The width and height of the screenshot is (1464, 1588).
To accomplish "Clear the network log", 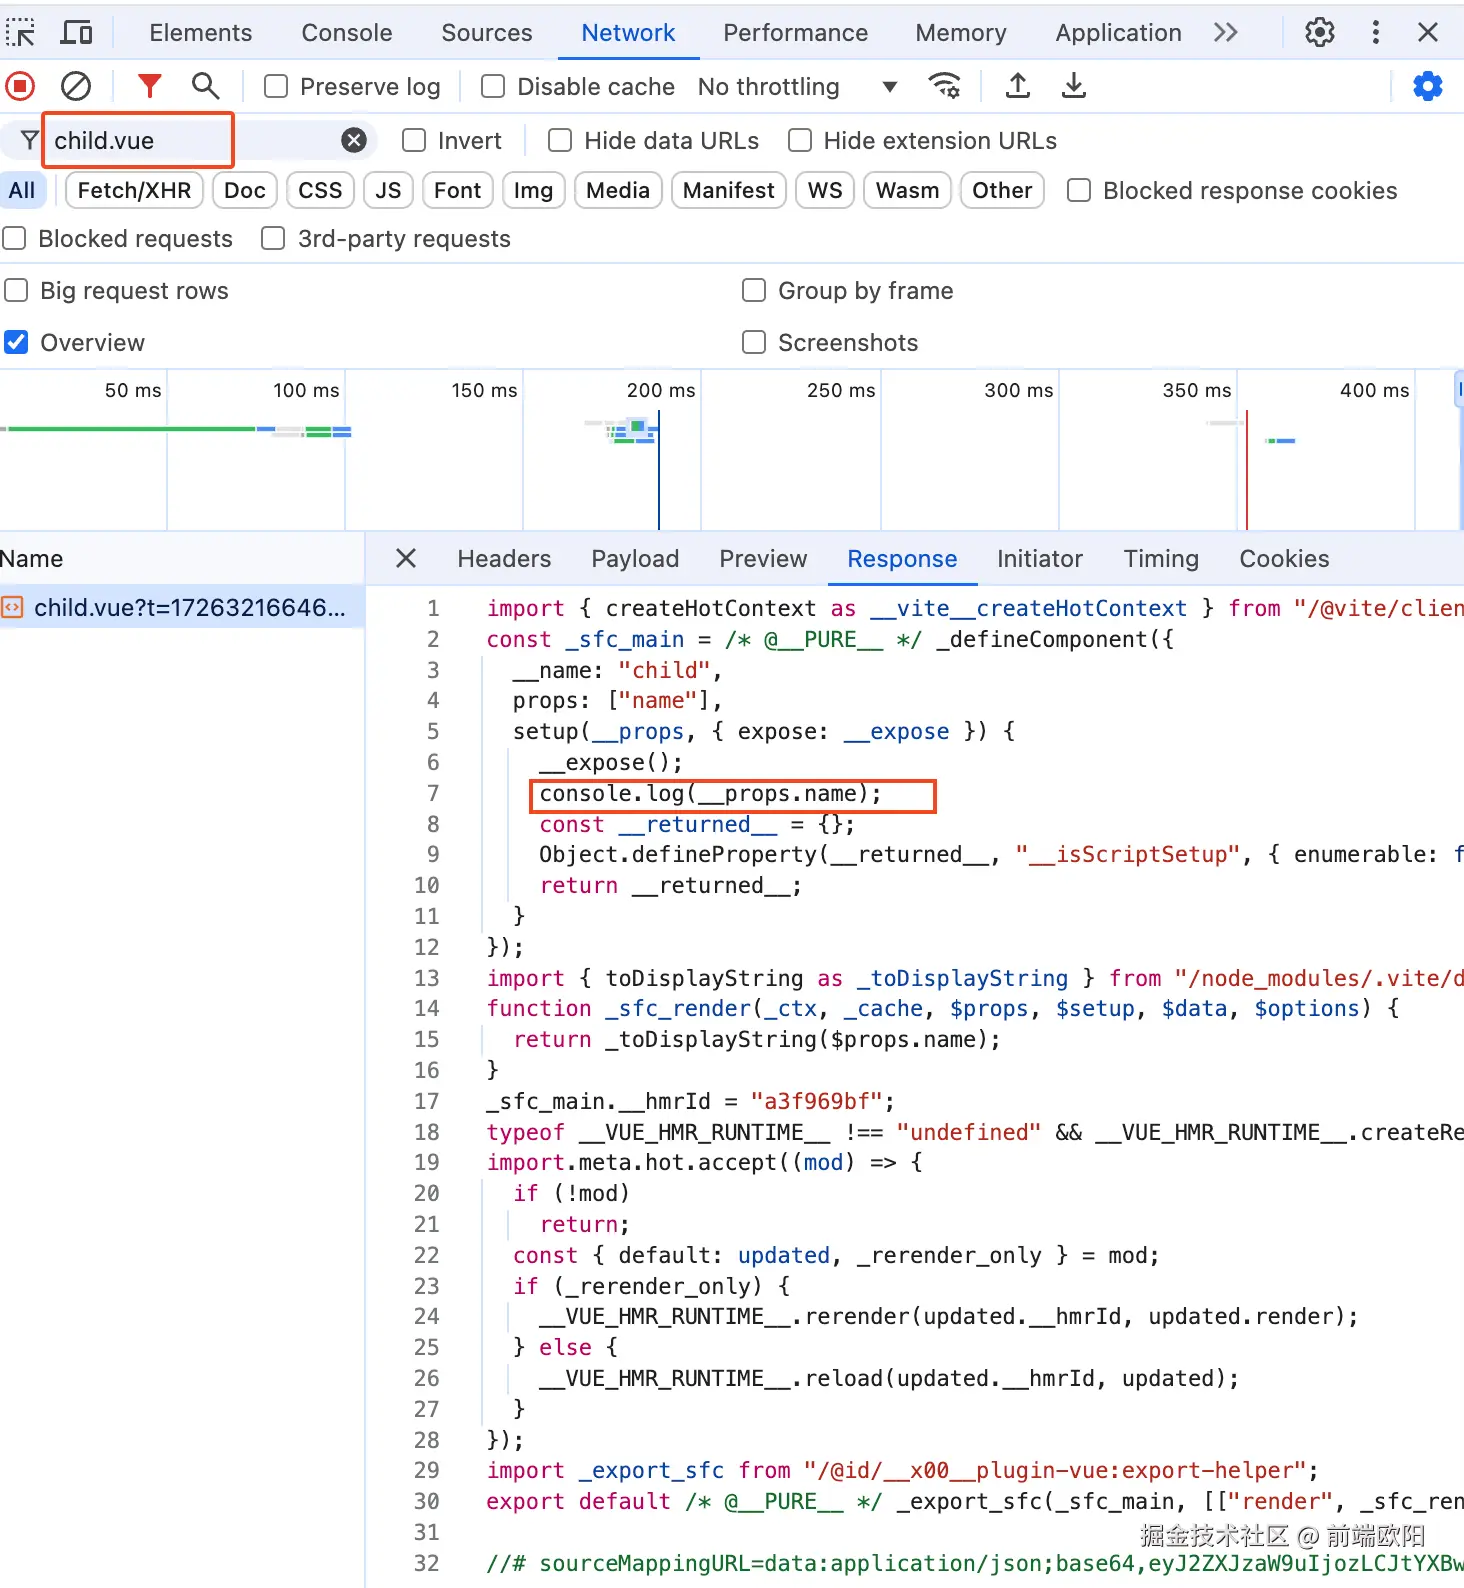I will [76, 87].
